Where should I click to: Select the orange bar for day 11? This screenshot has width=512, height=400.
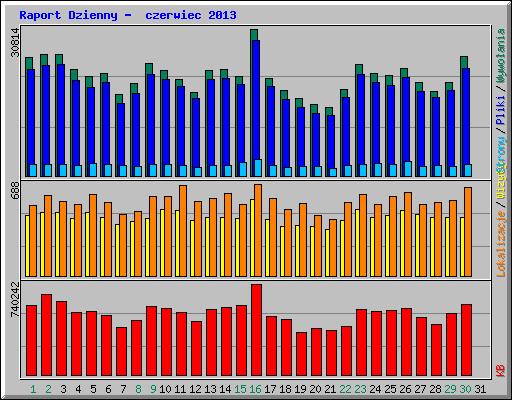click(x=183, y=231)
